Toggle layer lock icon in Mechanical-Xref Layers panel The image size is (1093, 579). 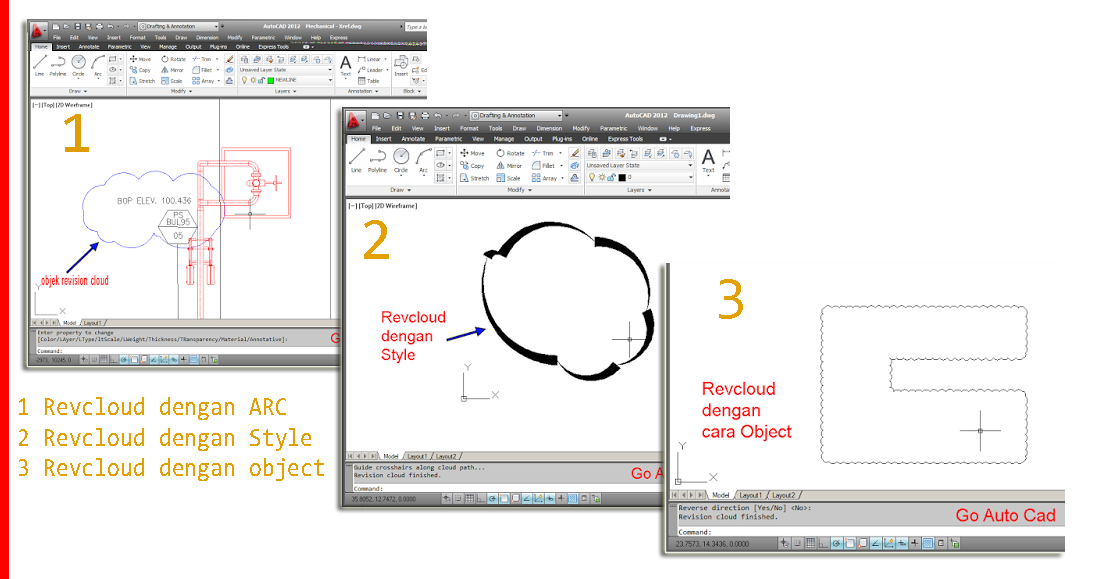pyautogui.click(x=261, y=81)
